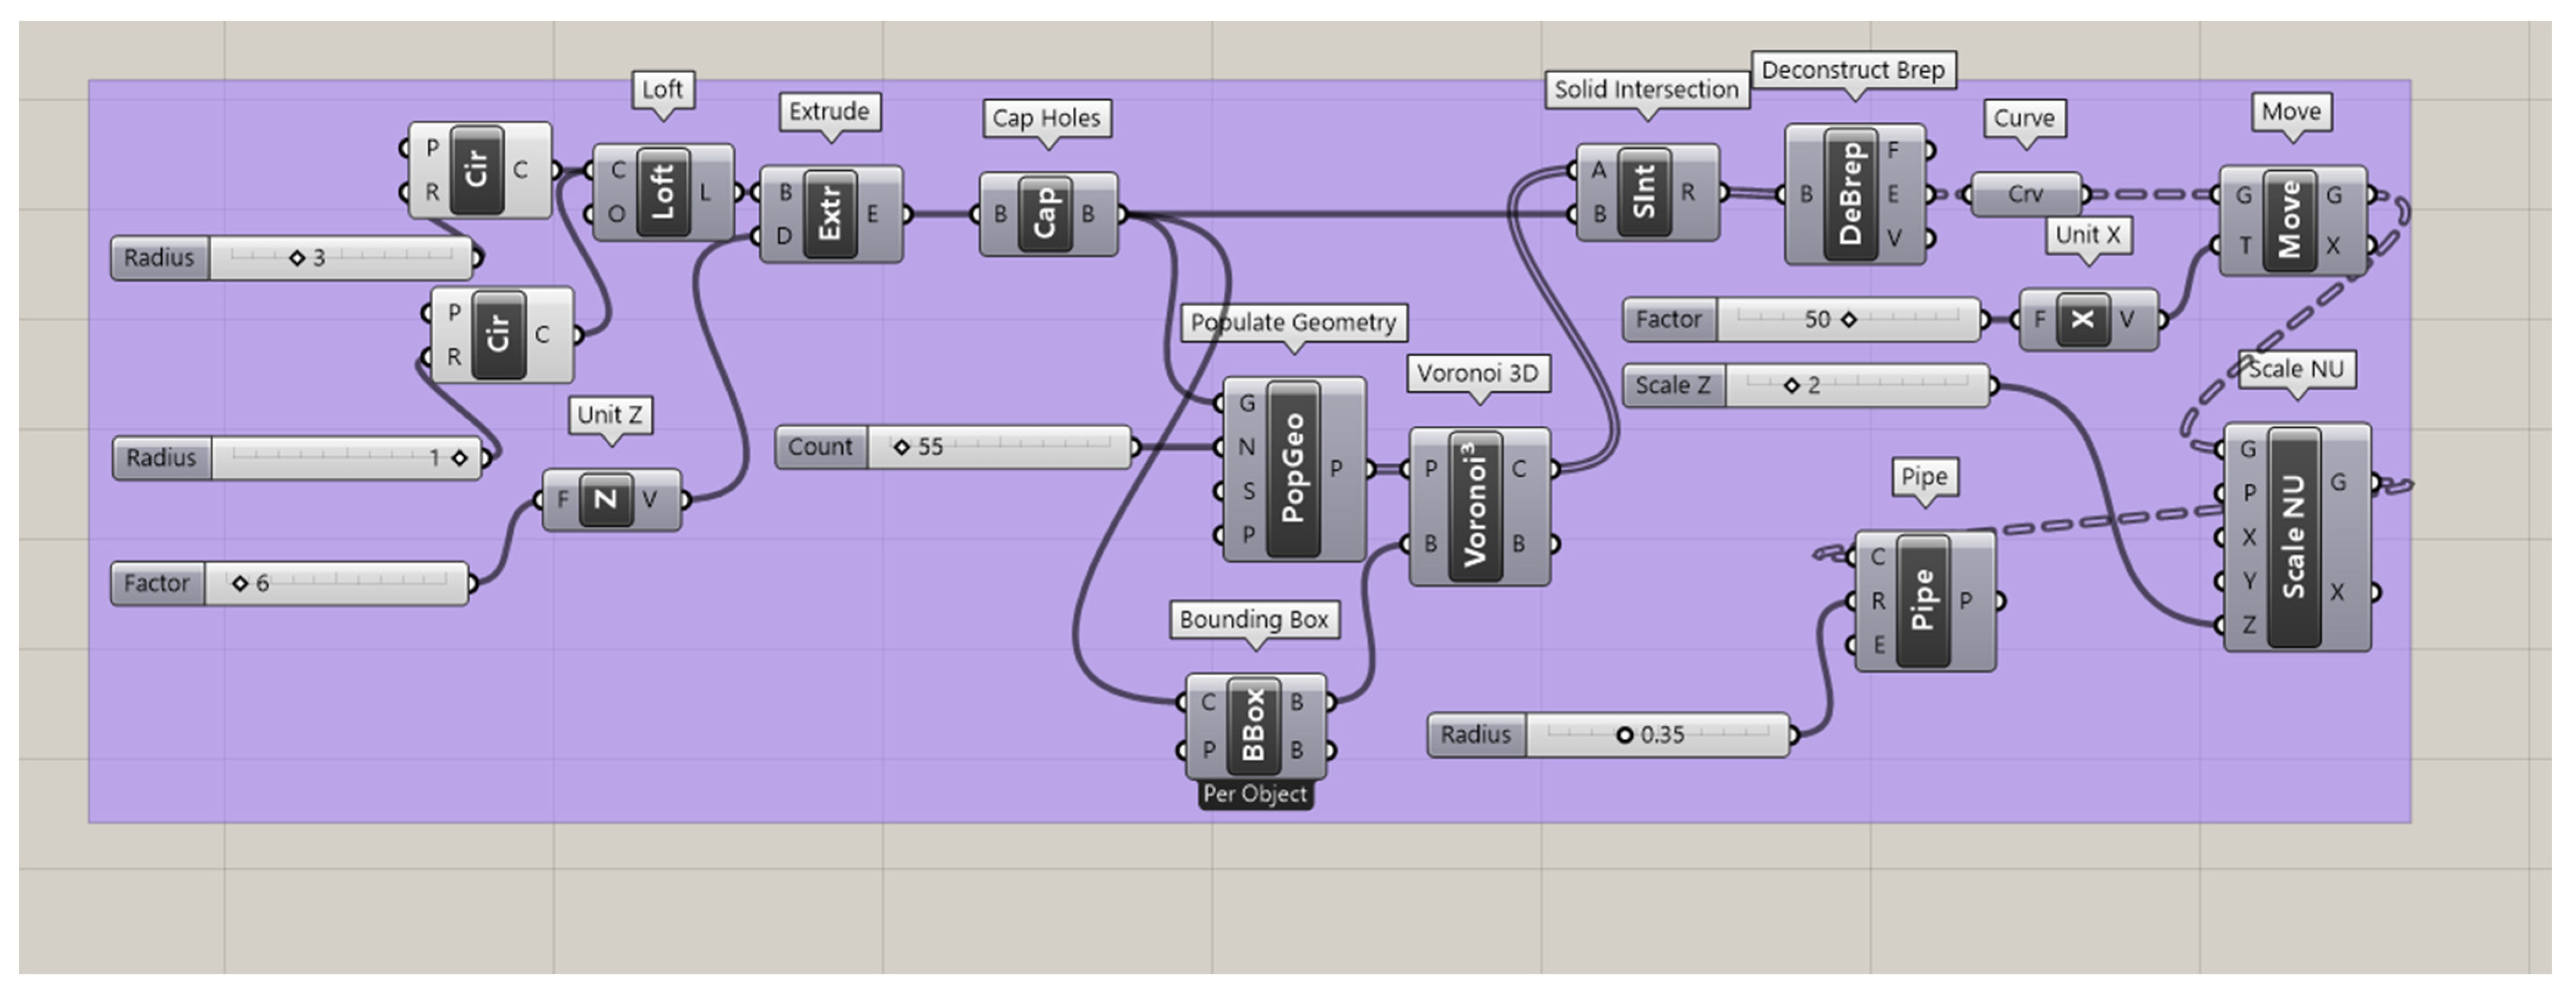Click the Count slider handle at 55

click(x=901, y=447)
